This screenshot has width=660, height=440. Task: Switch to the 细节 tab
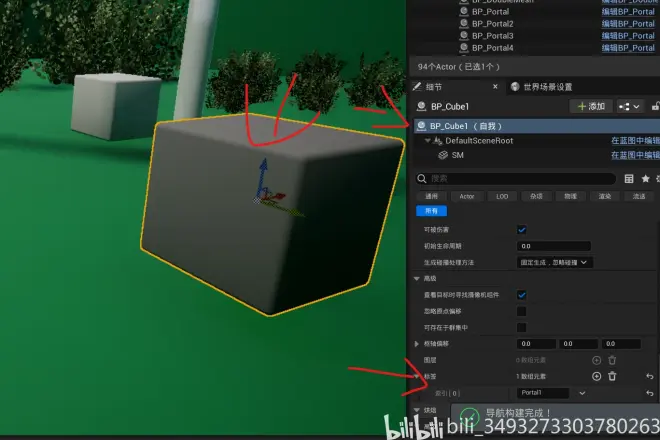[434, 87]
